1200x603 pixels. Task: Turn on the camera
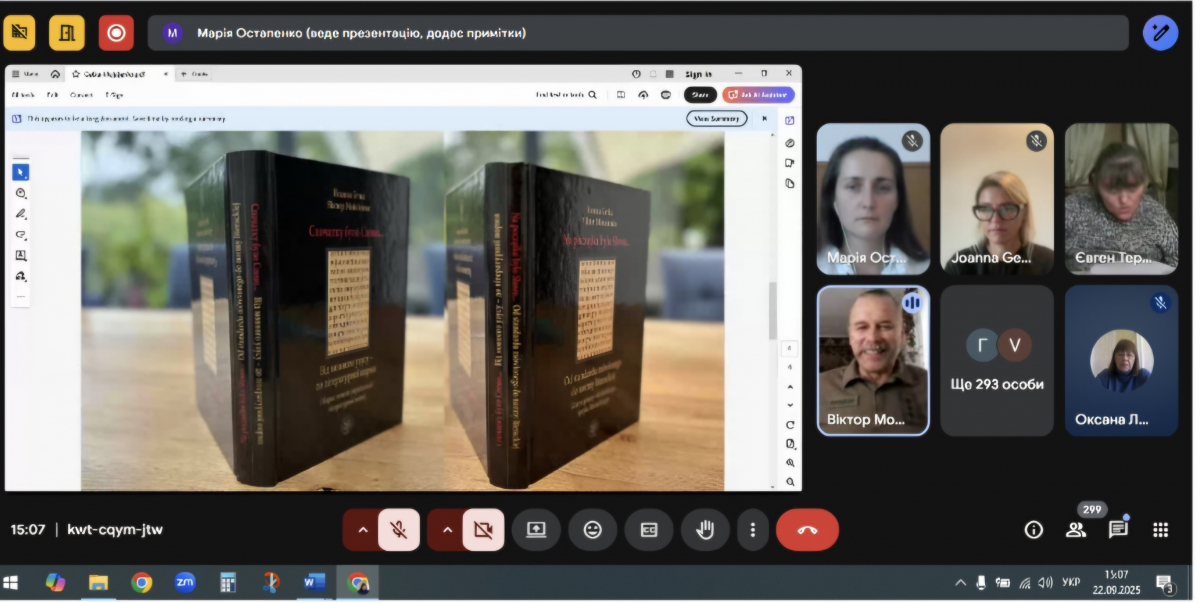point(484,530)
